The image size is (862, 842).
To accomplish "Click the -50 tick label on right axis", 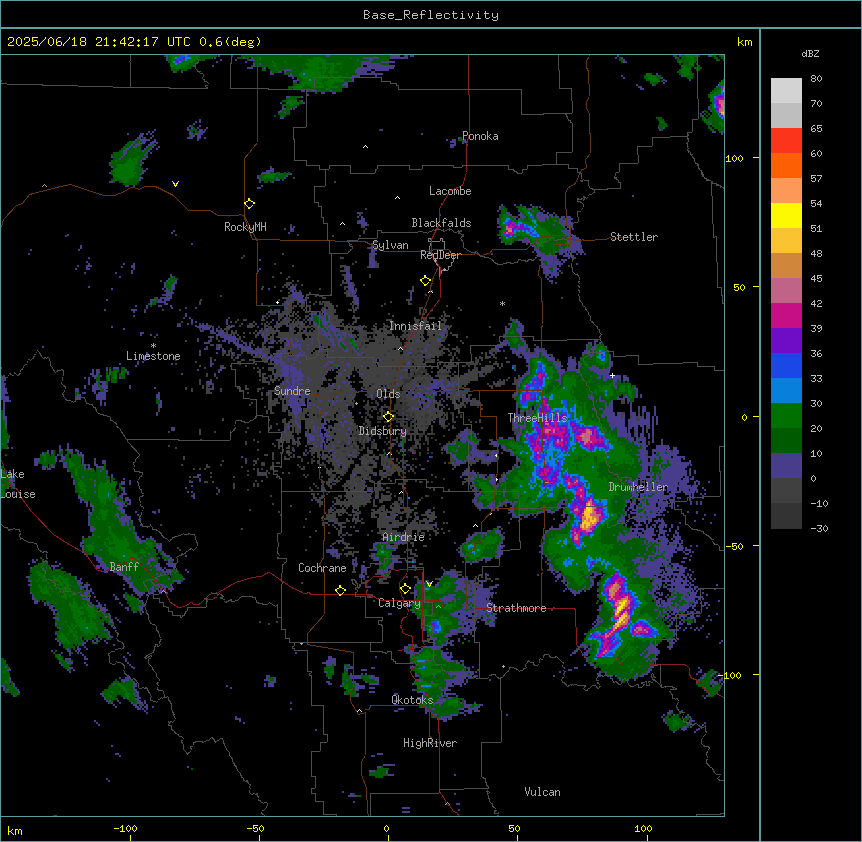I will [735, 546].
